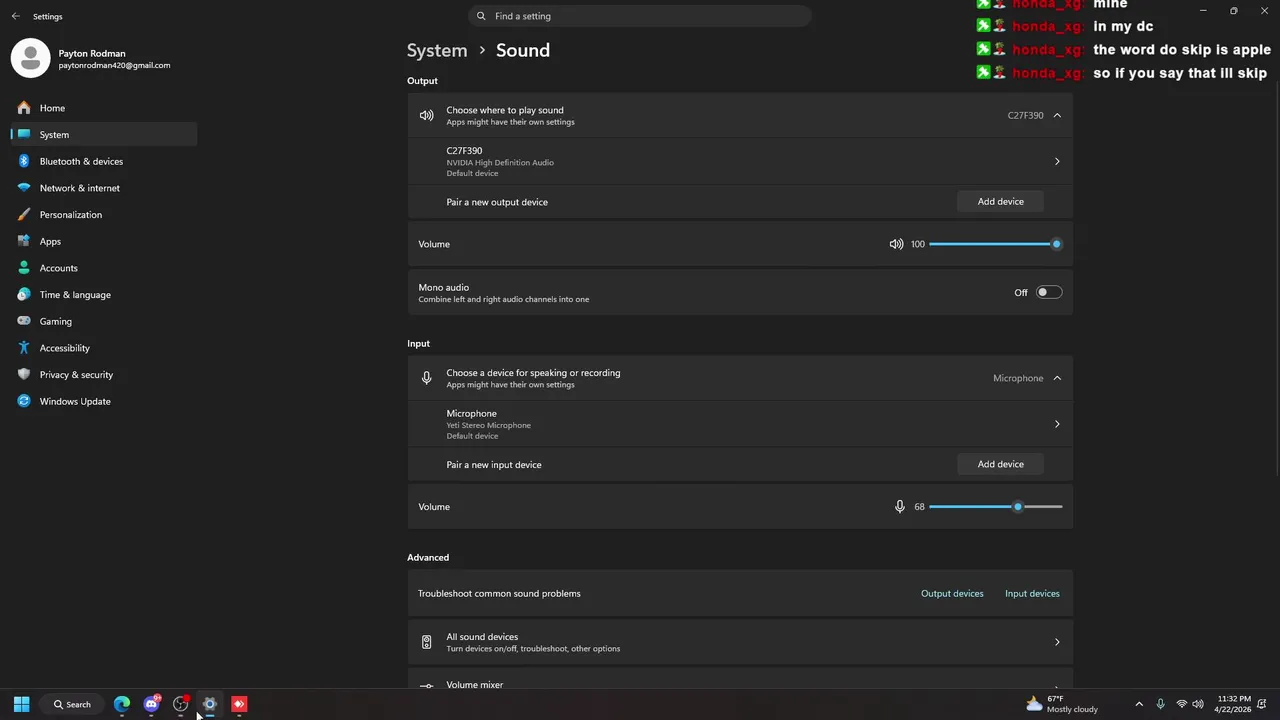Open taskbar clock and date
1280x720 pixels.
(x=1233, y=704)
